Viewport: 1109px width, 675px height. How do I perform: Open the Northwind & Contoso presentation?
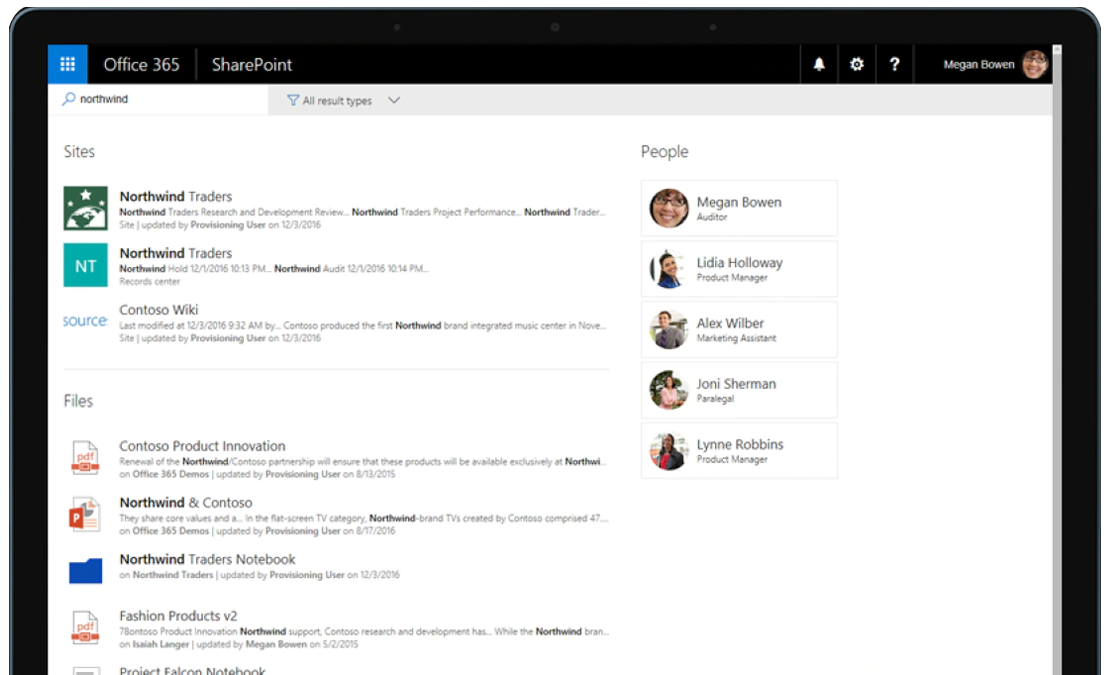[x=186, y=502]
